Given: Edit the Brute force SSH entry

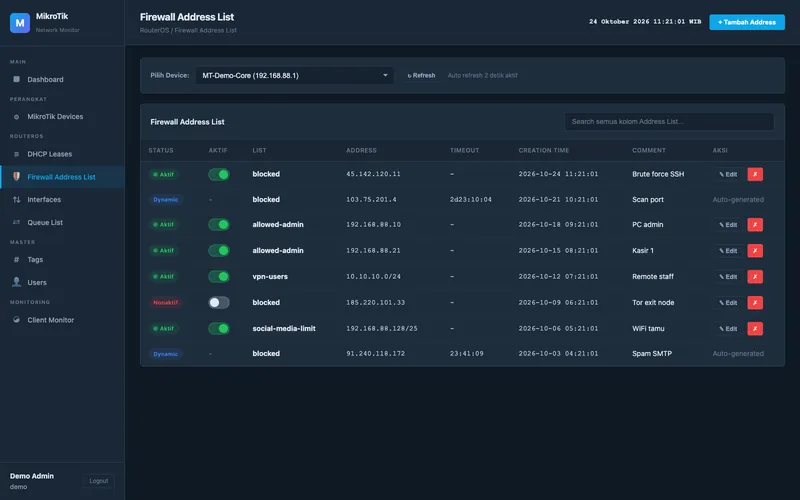Looking at the screenshot, I should point(728,174).
